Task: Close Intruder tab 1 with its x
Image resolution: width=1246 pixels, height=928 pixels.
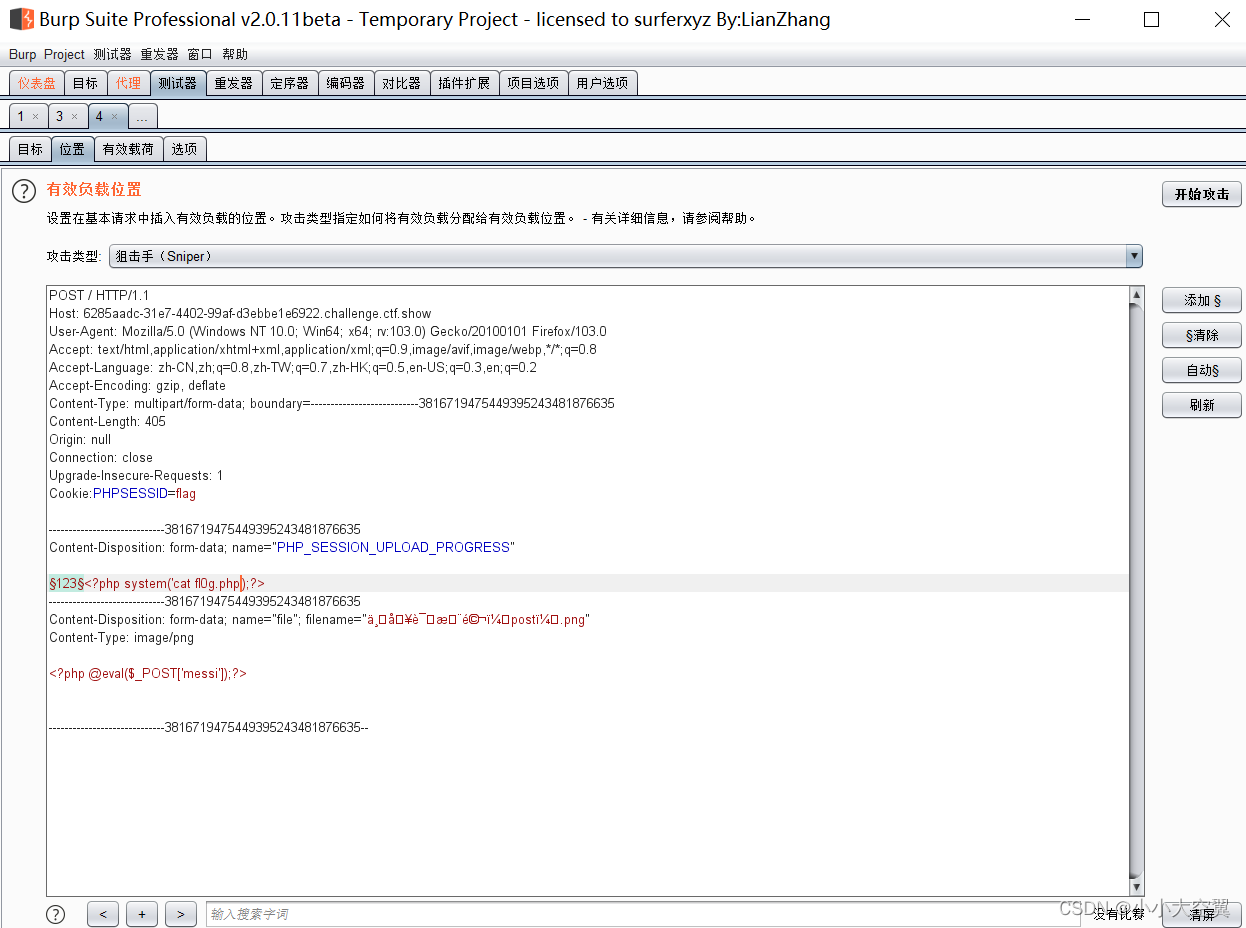Action: 35,117
